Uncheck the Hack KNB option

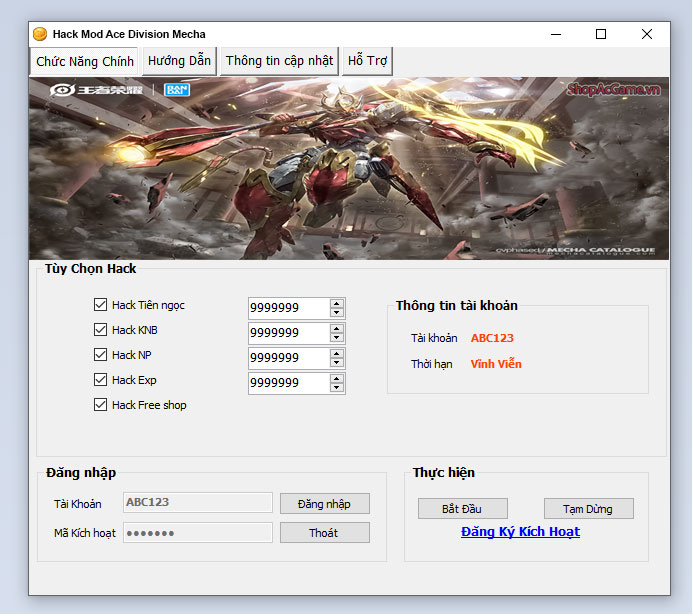[100, 330]
